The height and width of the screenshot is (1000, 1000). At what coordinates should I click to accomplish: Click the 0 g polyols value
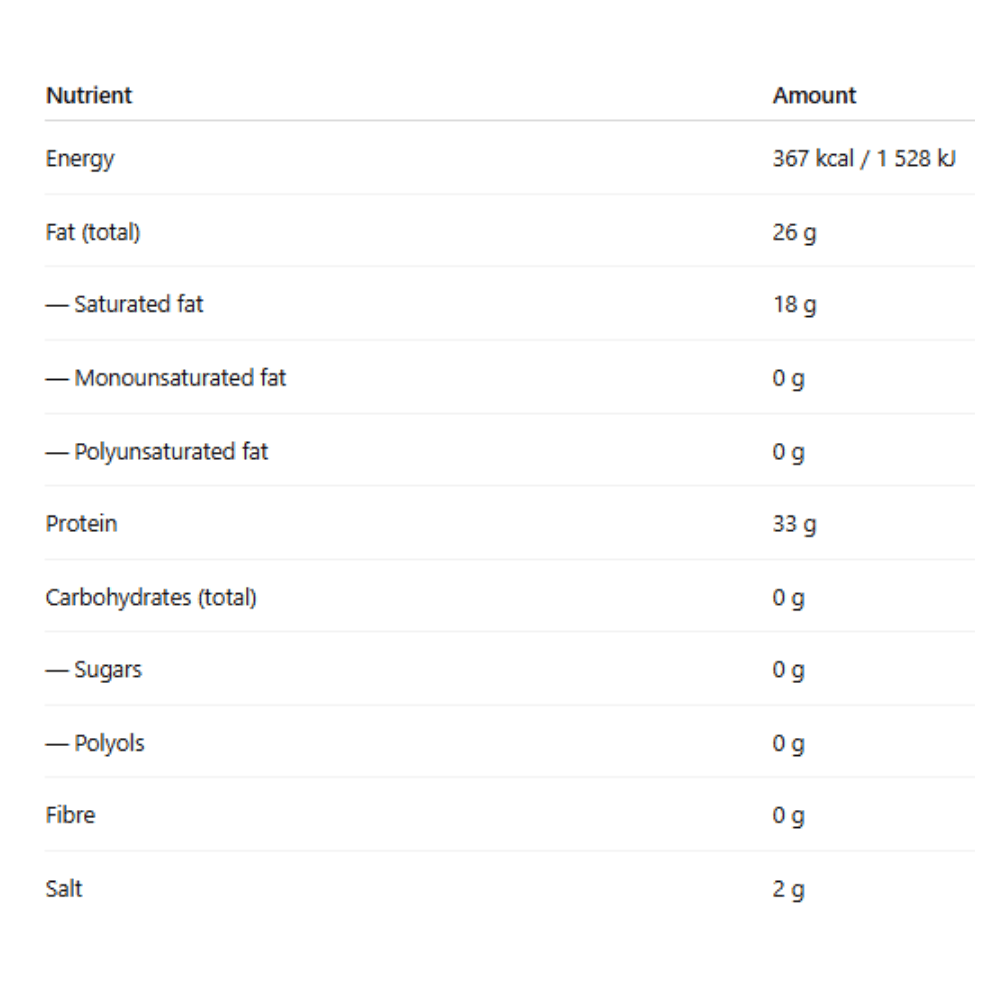[788, 743]
